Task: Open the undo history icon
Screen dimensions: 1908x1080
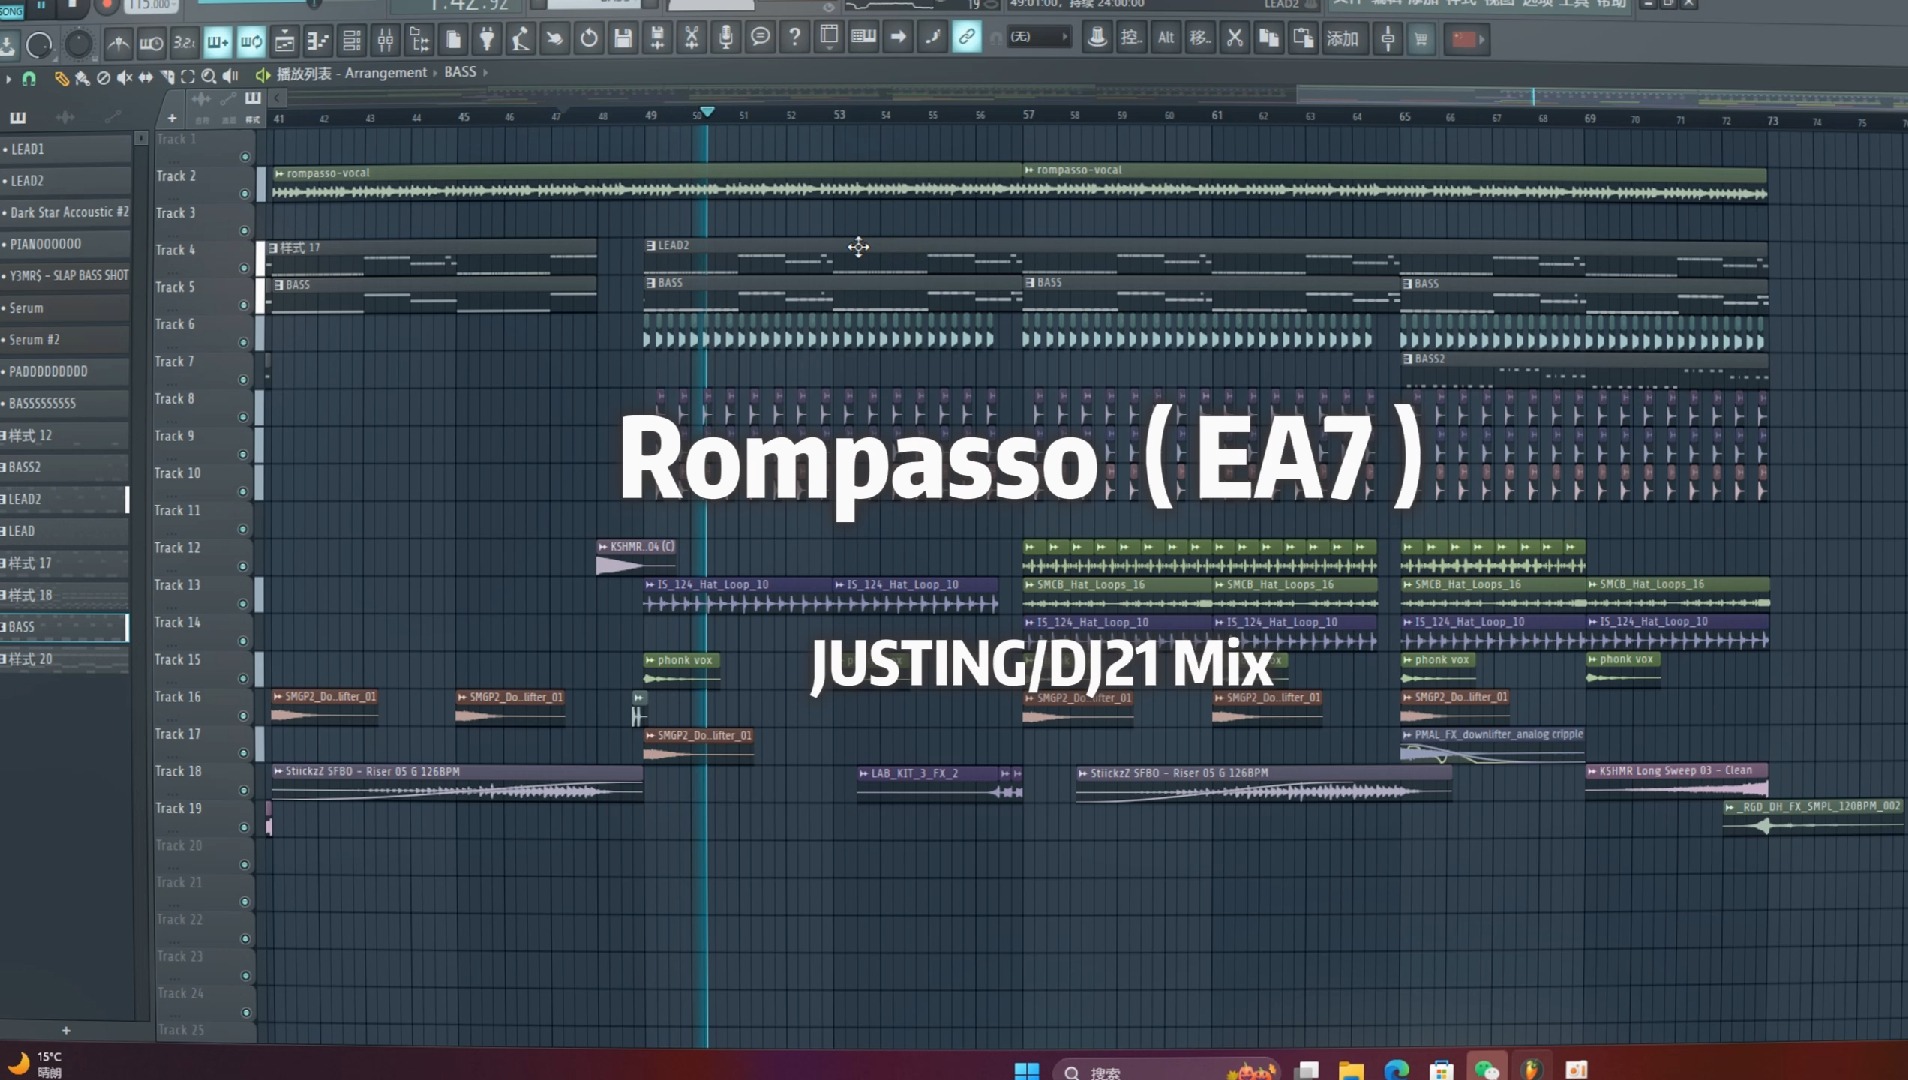Action: (x=589, y=39)
